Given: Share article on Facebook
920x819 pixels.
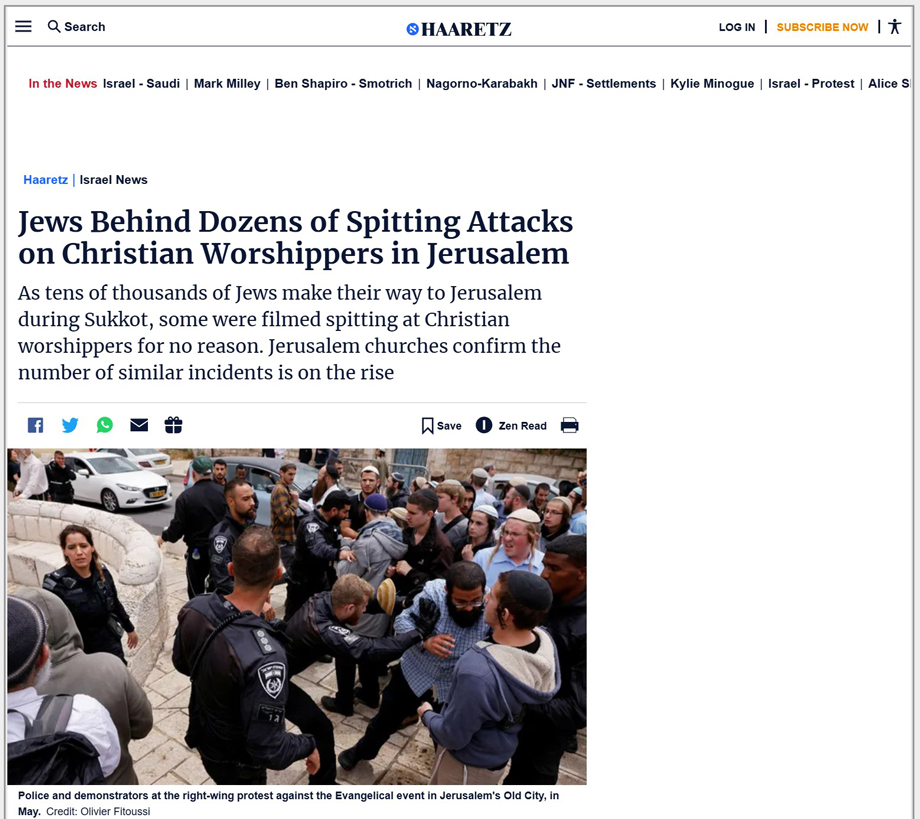Looking at the screenshot, I should (35, 425).
